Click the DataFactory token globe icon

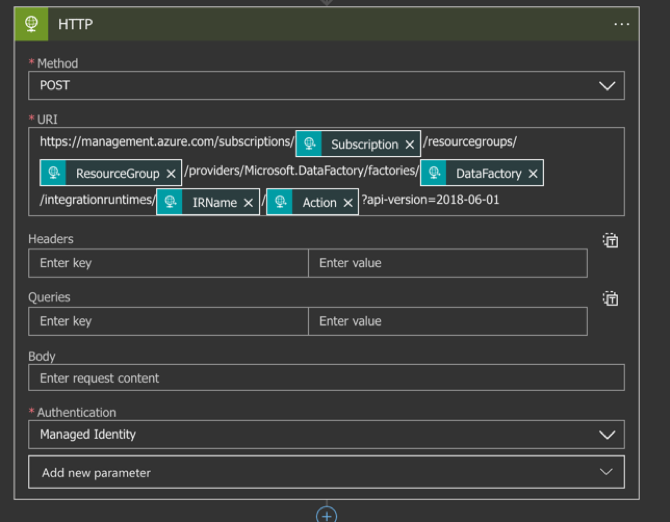point(434,173)
